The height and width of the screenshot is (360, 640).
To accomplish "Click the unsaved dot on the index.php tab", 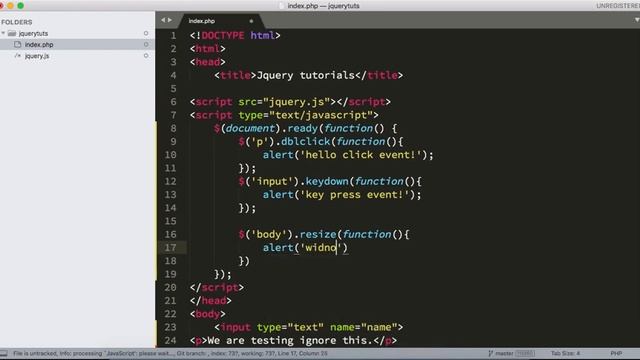I will pyautogui.click(x=251, y=21).
